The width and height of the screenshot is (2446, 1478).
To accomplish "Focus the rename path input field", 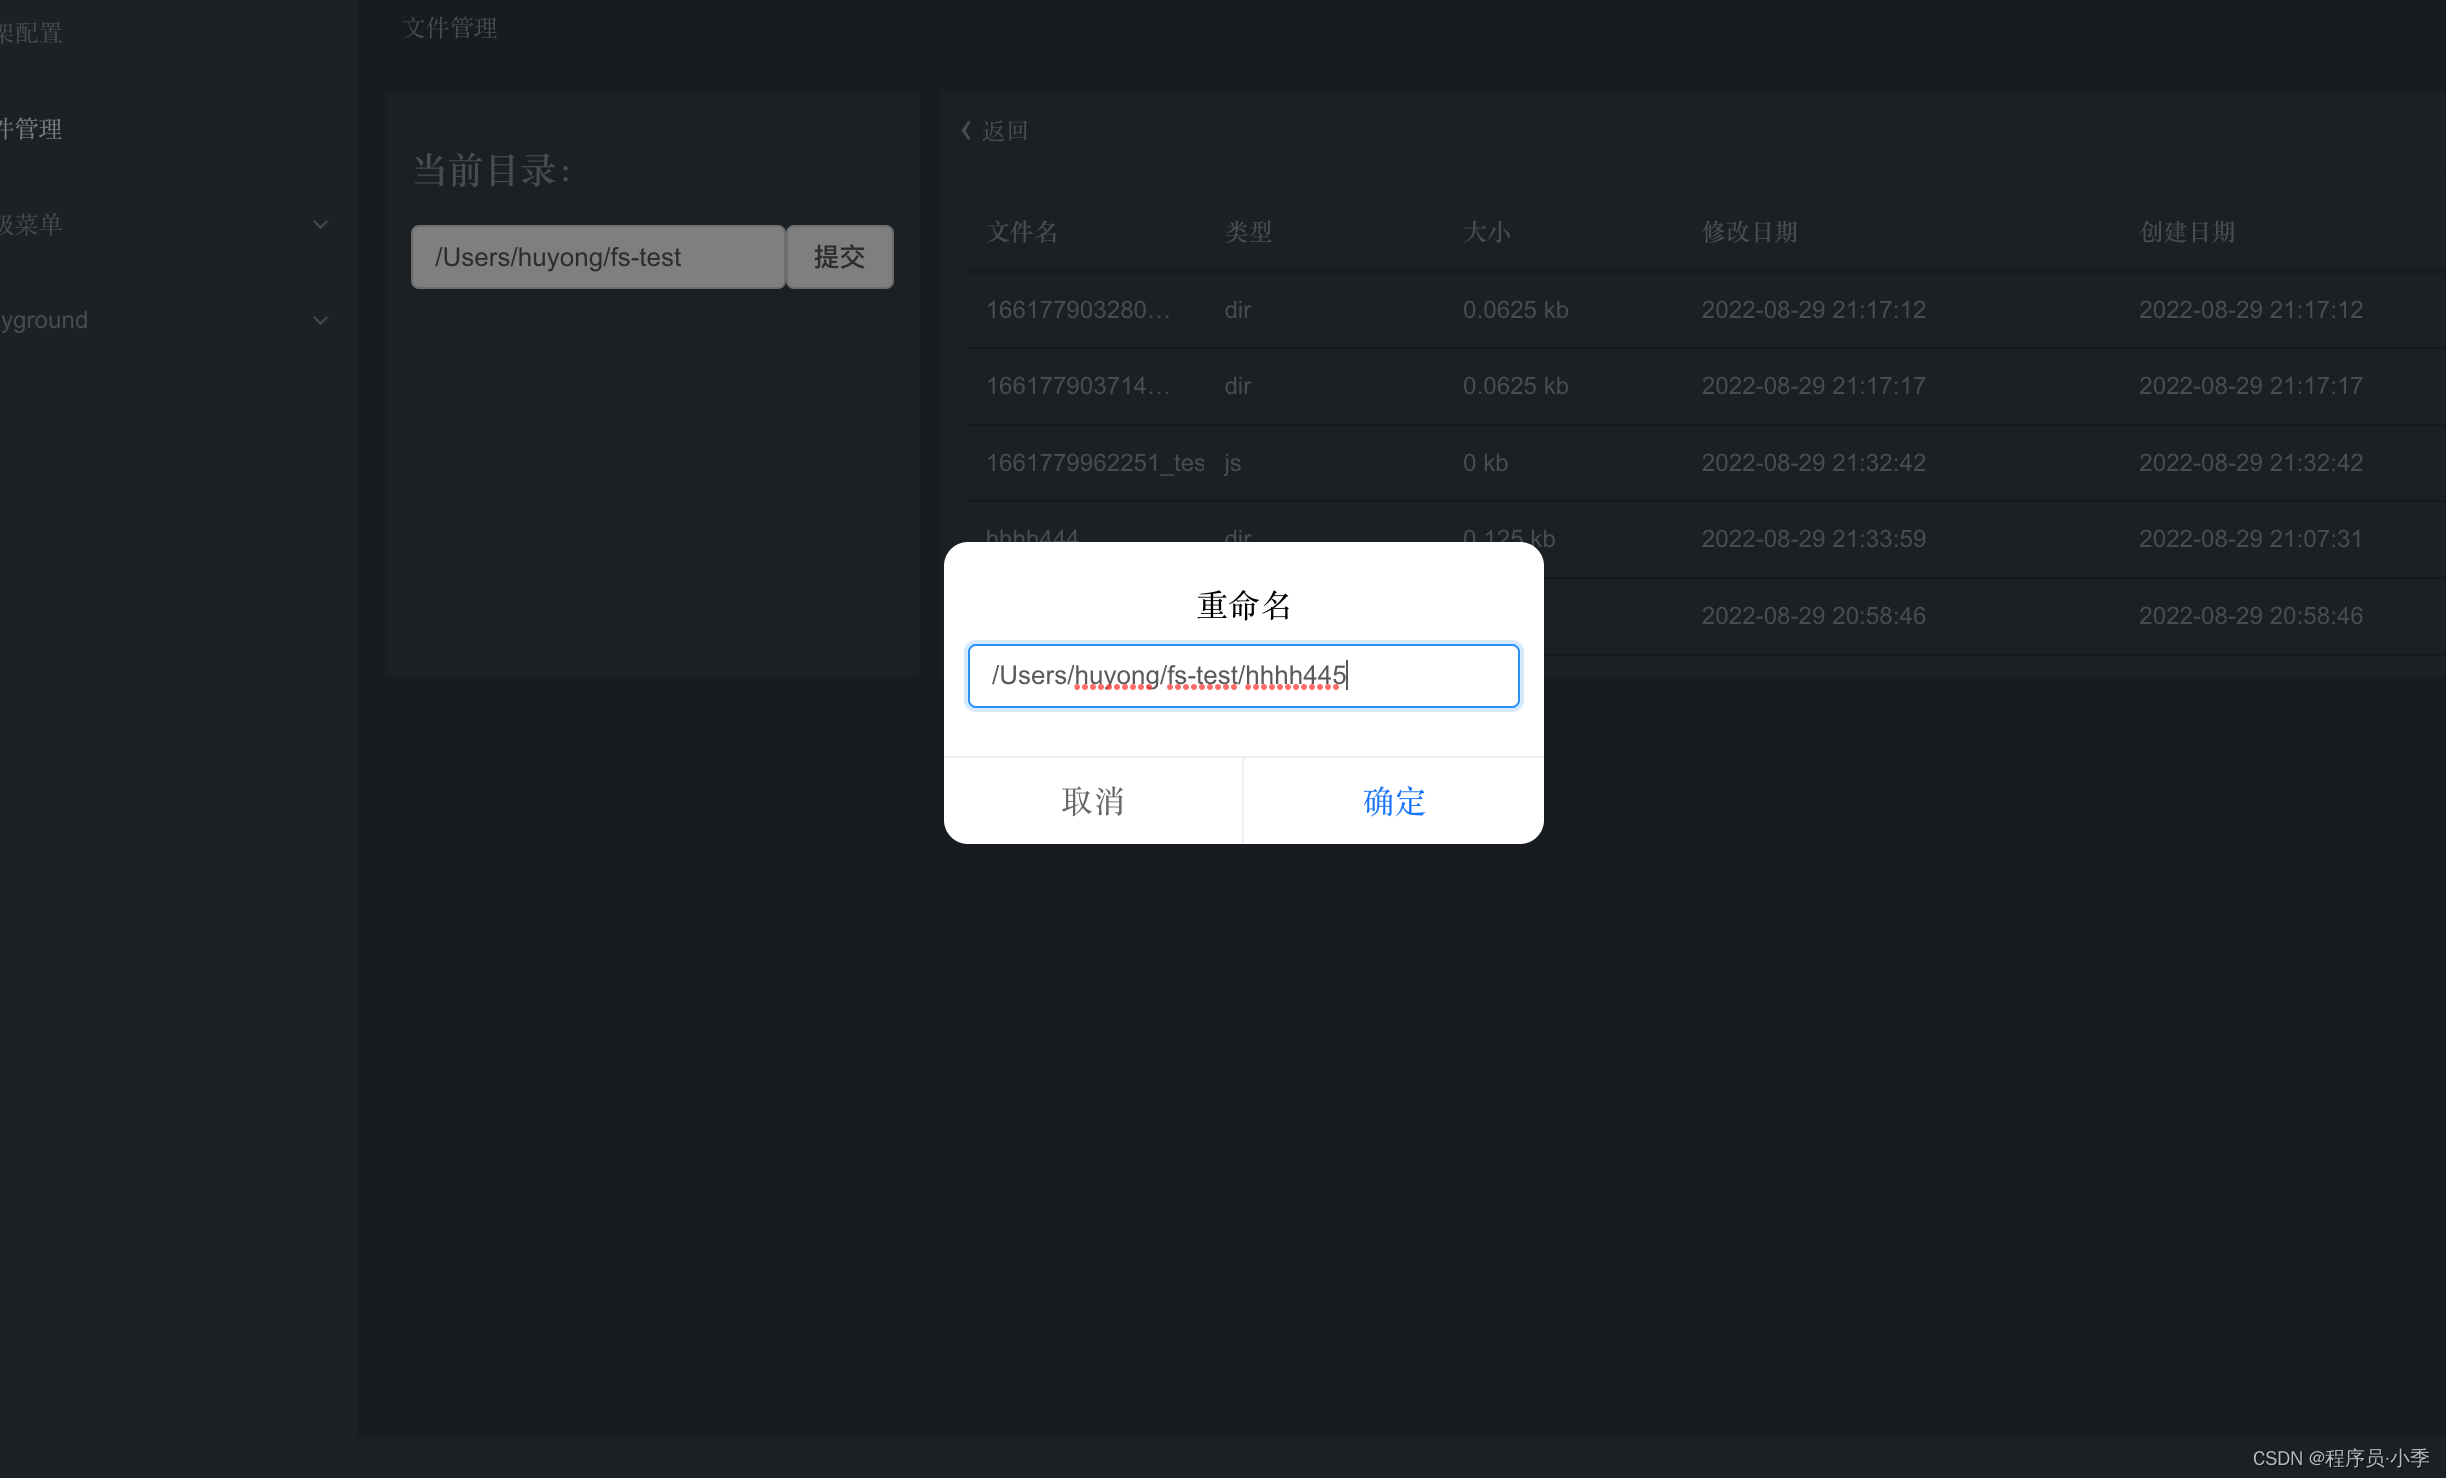I will pos(1243,676).
